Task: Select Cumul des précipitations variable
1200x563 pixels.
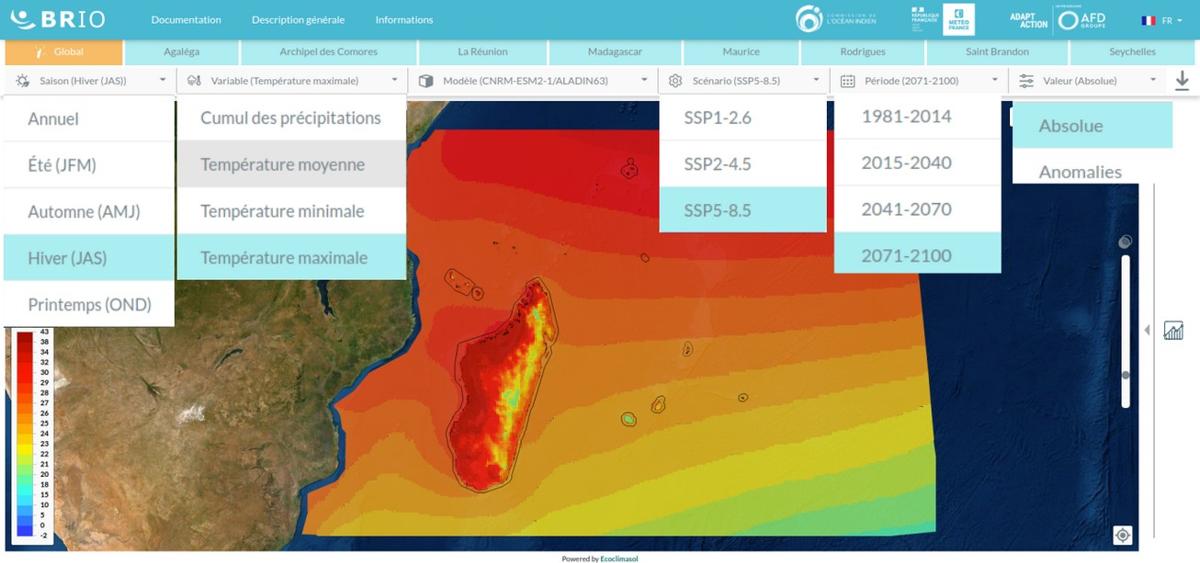Action: pos(292,118)
